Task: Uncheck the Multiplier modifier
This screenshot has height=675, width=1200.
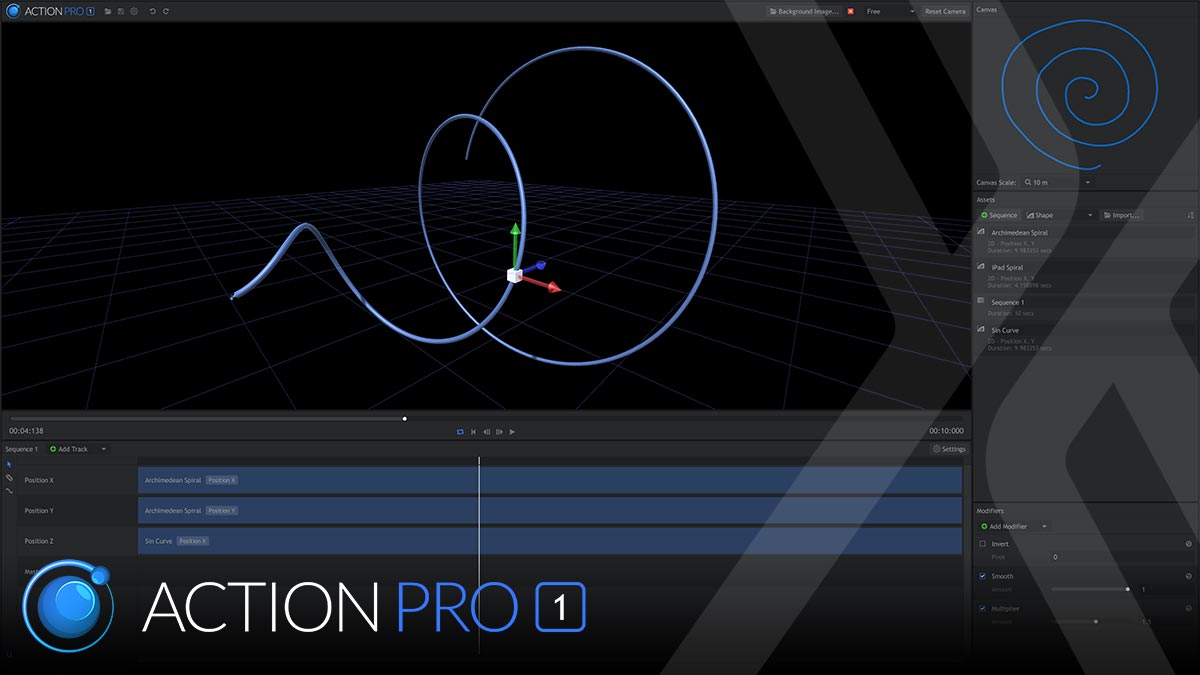Action: (983, 608)
